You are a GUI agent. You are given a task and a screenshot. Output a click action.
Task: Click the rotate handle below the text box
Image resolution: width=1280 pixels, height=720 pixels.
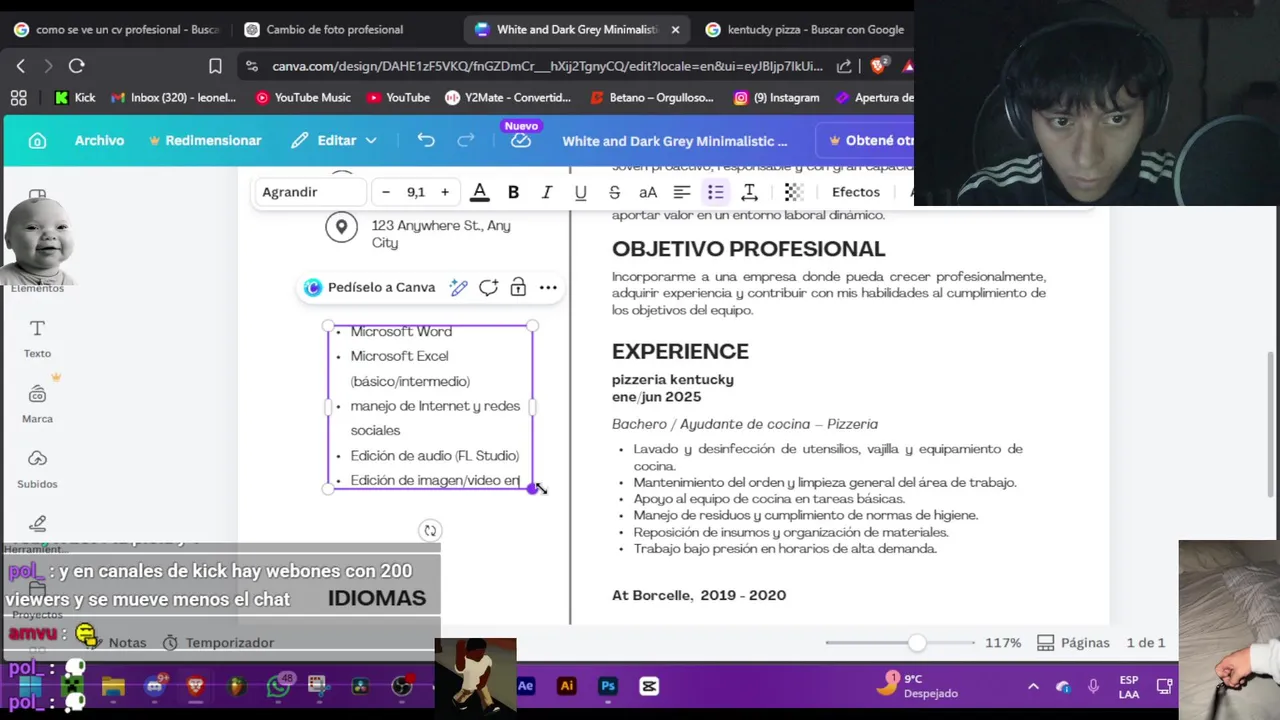(430, 531)
